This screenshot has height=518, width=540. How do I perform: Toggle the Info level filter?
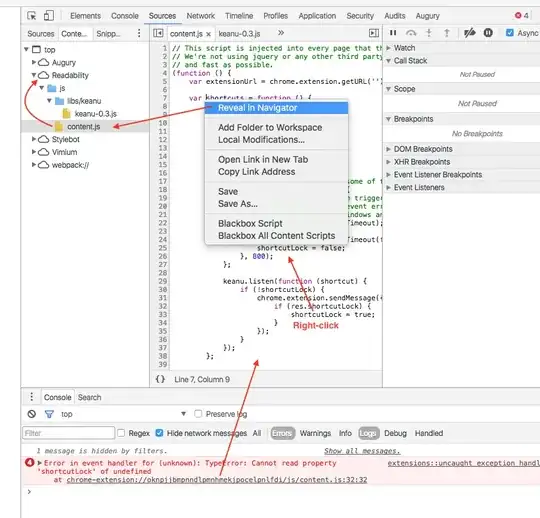click(x=345, y=433)
